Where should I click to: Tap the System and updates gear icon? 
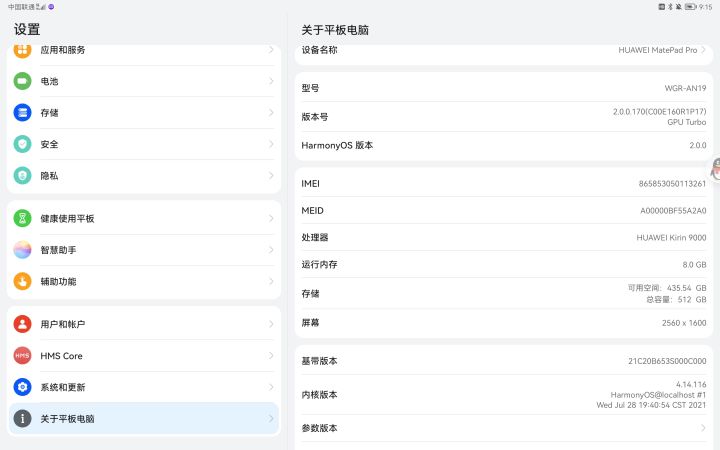(x=22, y=387)
